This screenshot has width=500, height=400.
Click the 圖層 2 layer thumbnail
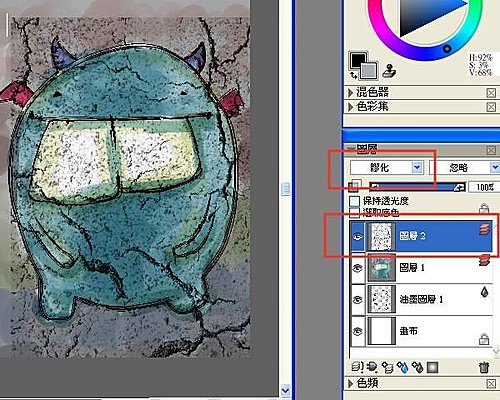tap(382, 236)
